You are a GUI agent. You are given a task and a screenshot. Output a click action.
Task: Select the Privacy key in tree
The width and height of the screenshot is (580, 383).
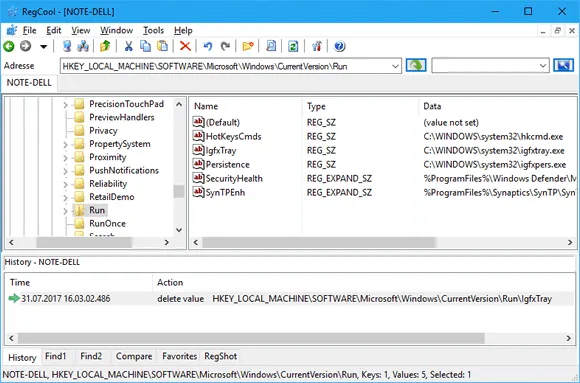pos(103,131)
